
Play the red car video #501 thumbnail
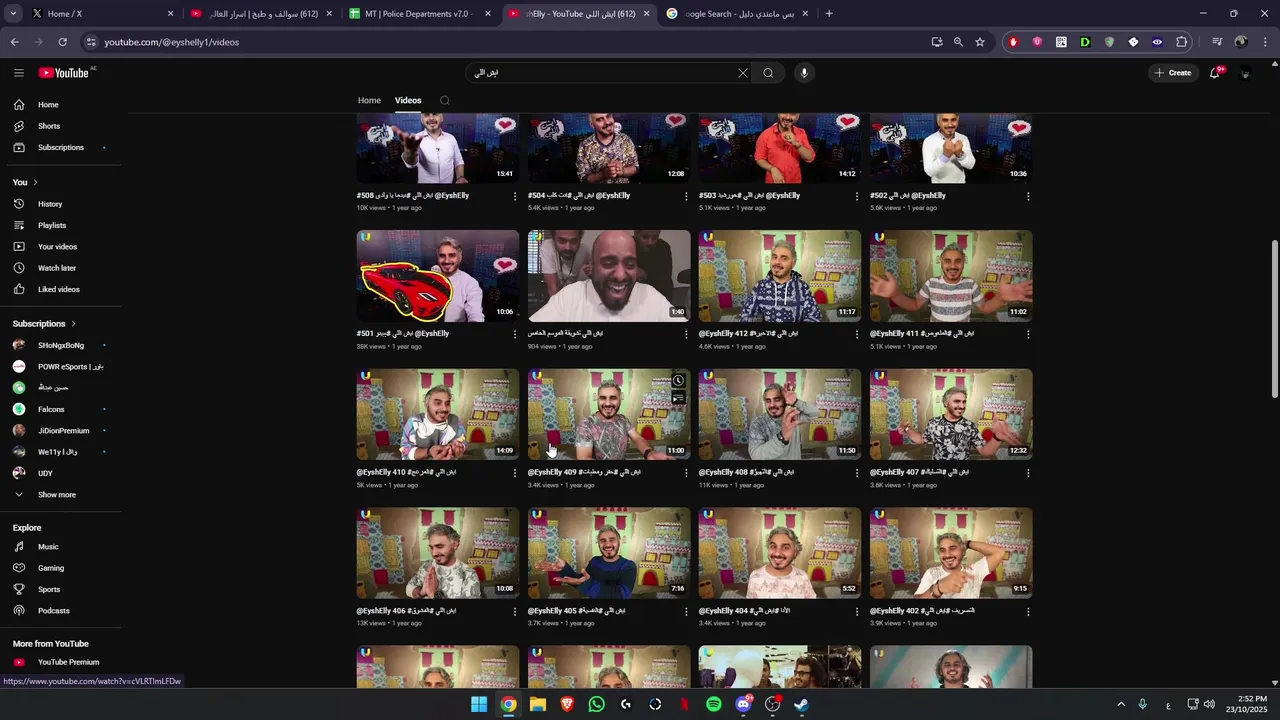[x=438, y=276]
